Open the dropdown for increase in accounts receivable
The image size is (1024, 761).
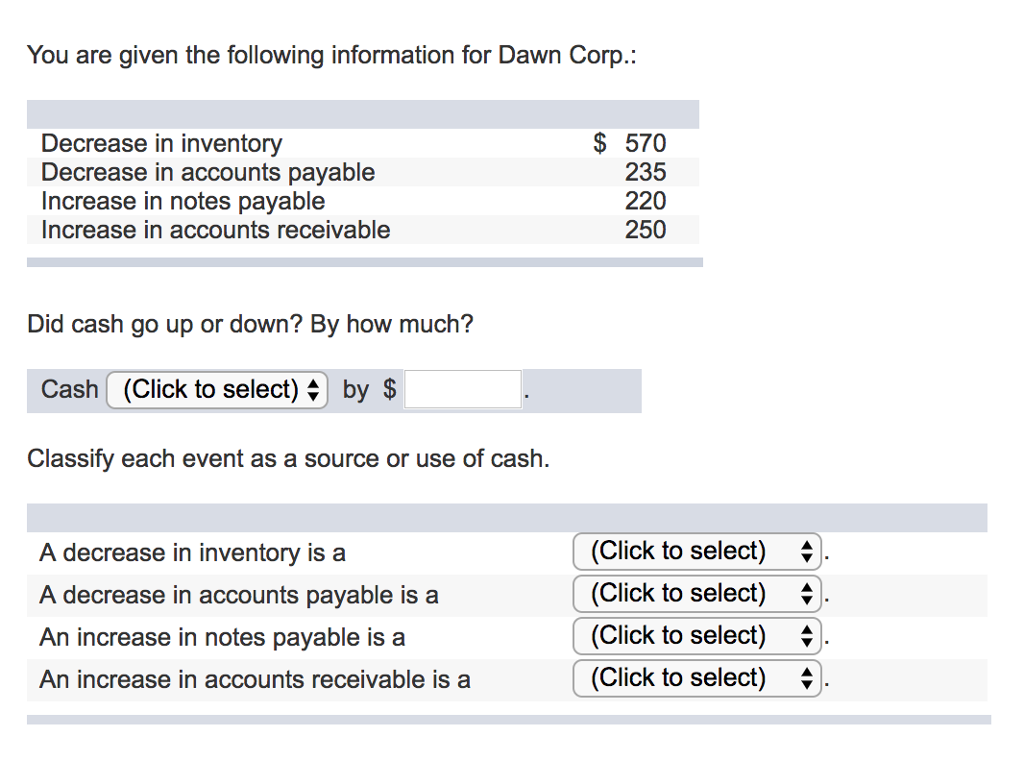[x=696, y=679]
